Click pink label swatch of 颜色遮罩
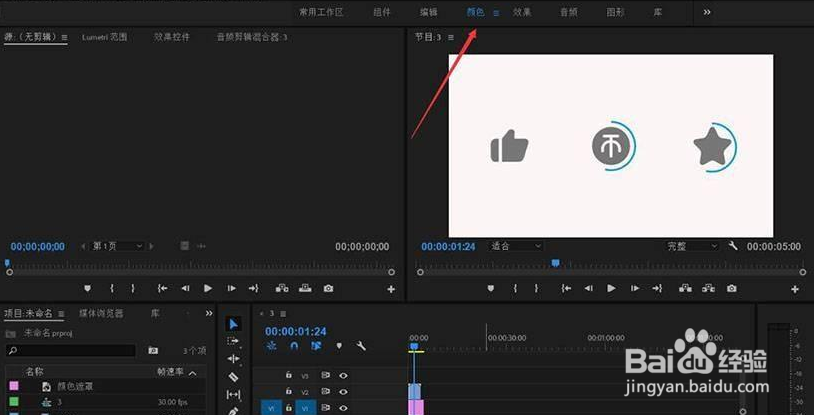 pos(13,386)
